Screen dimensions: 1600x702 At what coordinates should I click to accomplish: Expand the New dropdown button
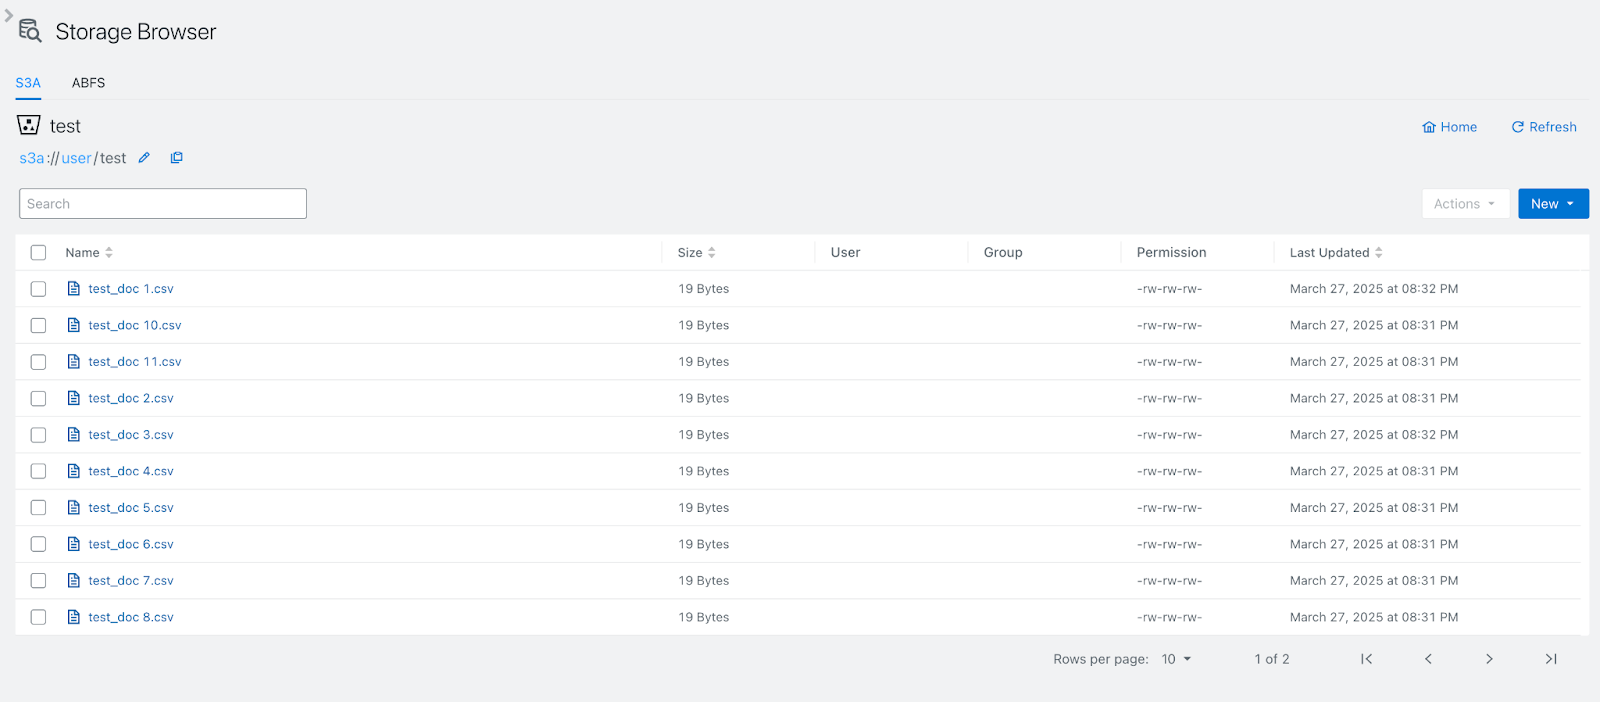(1552, 204)
